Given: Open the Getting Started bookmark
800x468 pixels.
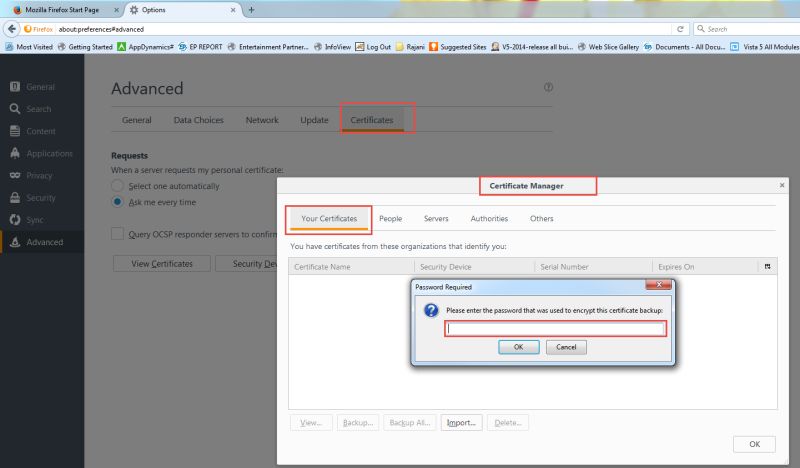Looking at the screenshot, I should pyautogui.click(x=85, y=47).
